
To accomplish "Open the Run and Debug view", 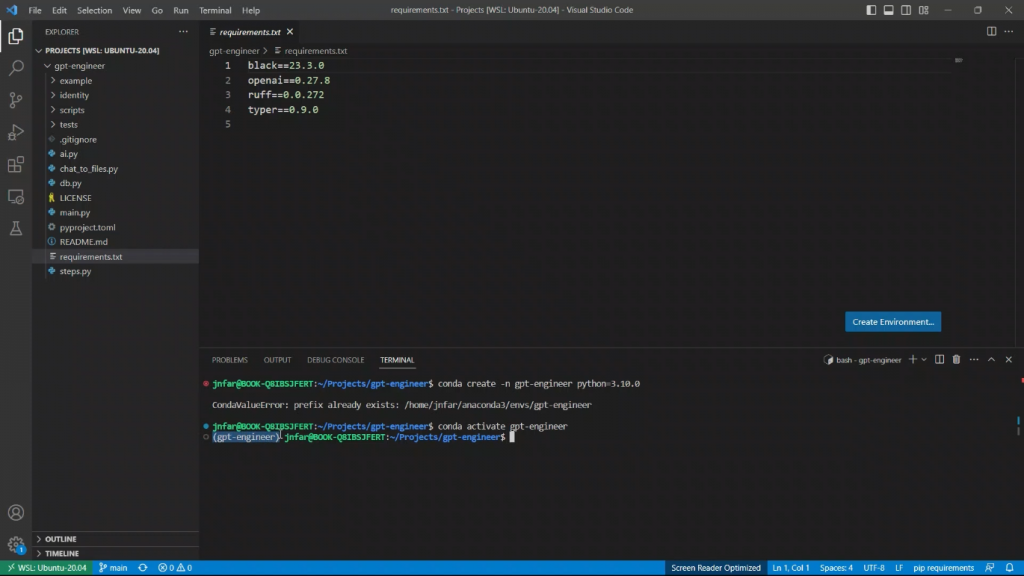I will tap(16, 132).
